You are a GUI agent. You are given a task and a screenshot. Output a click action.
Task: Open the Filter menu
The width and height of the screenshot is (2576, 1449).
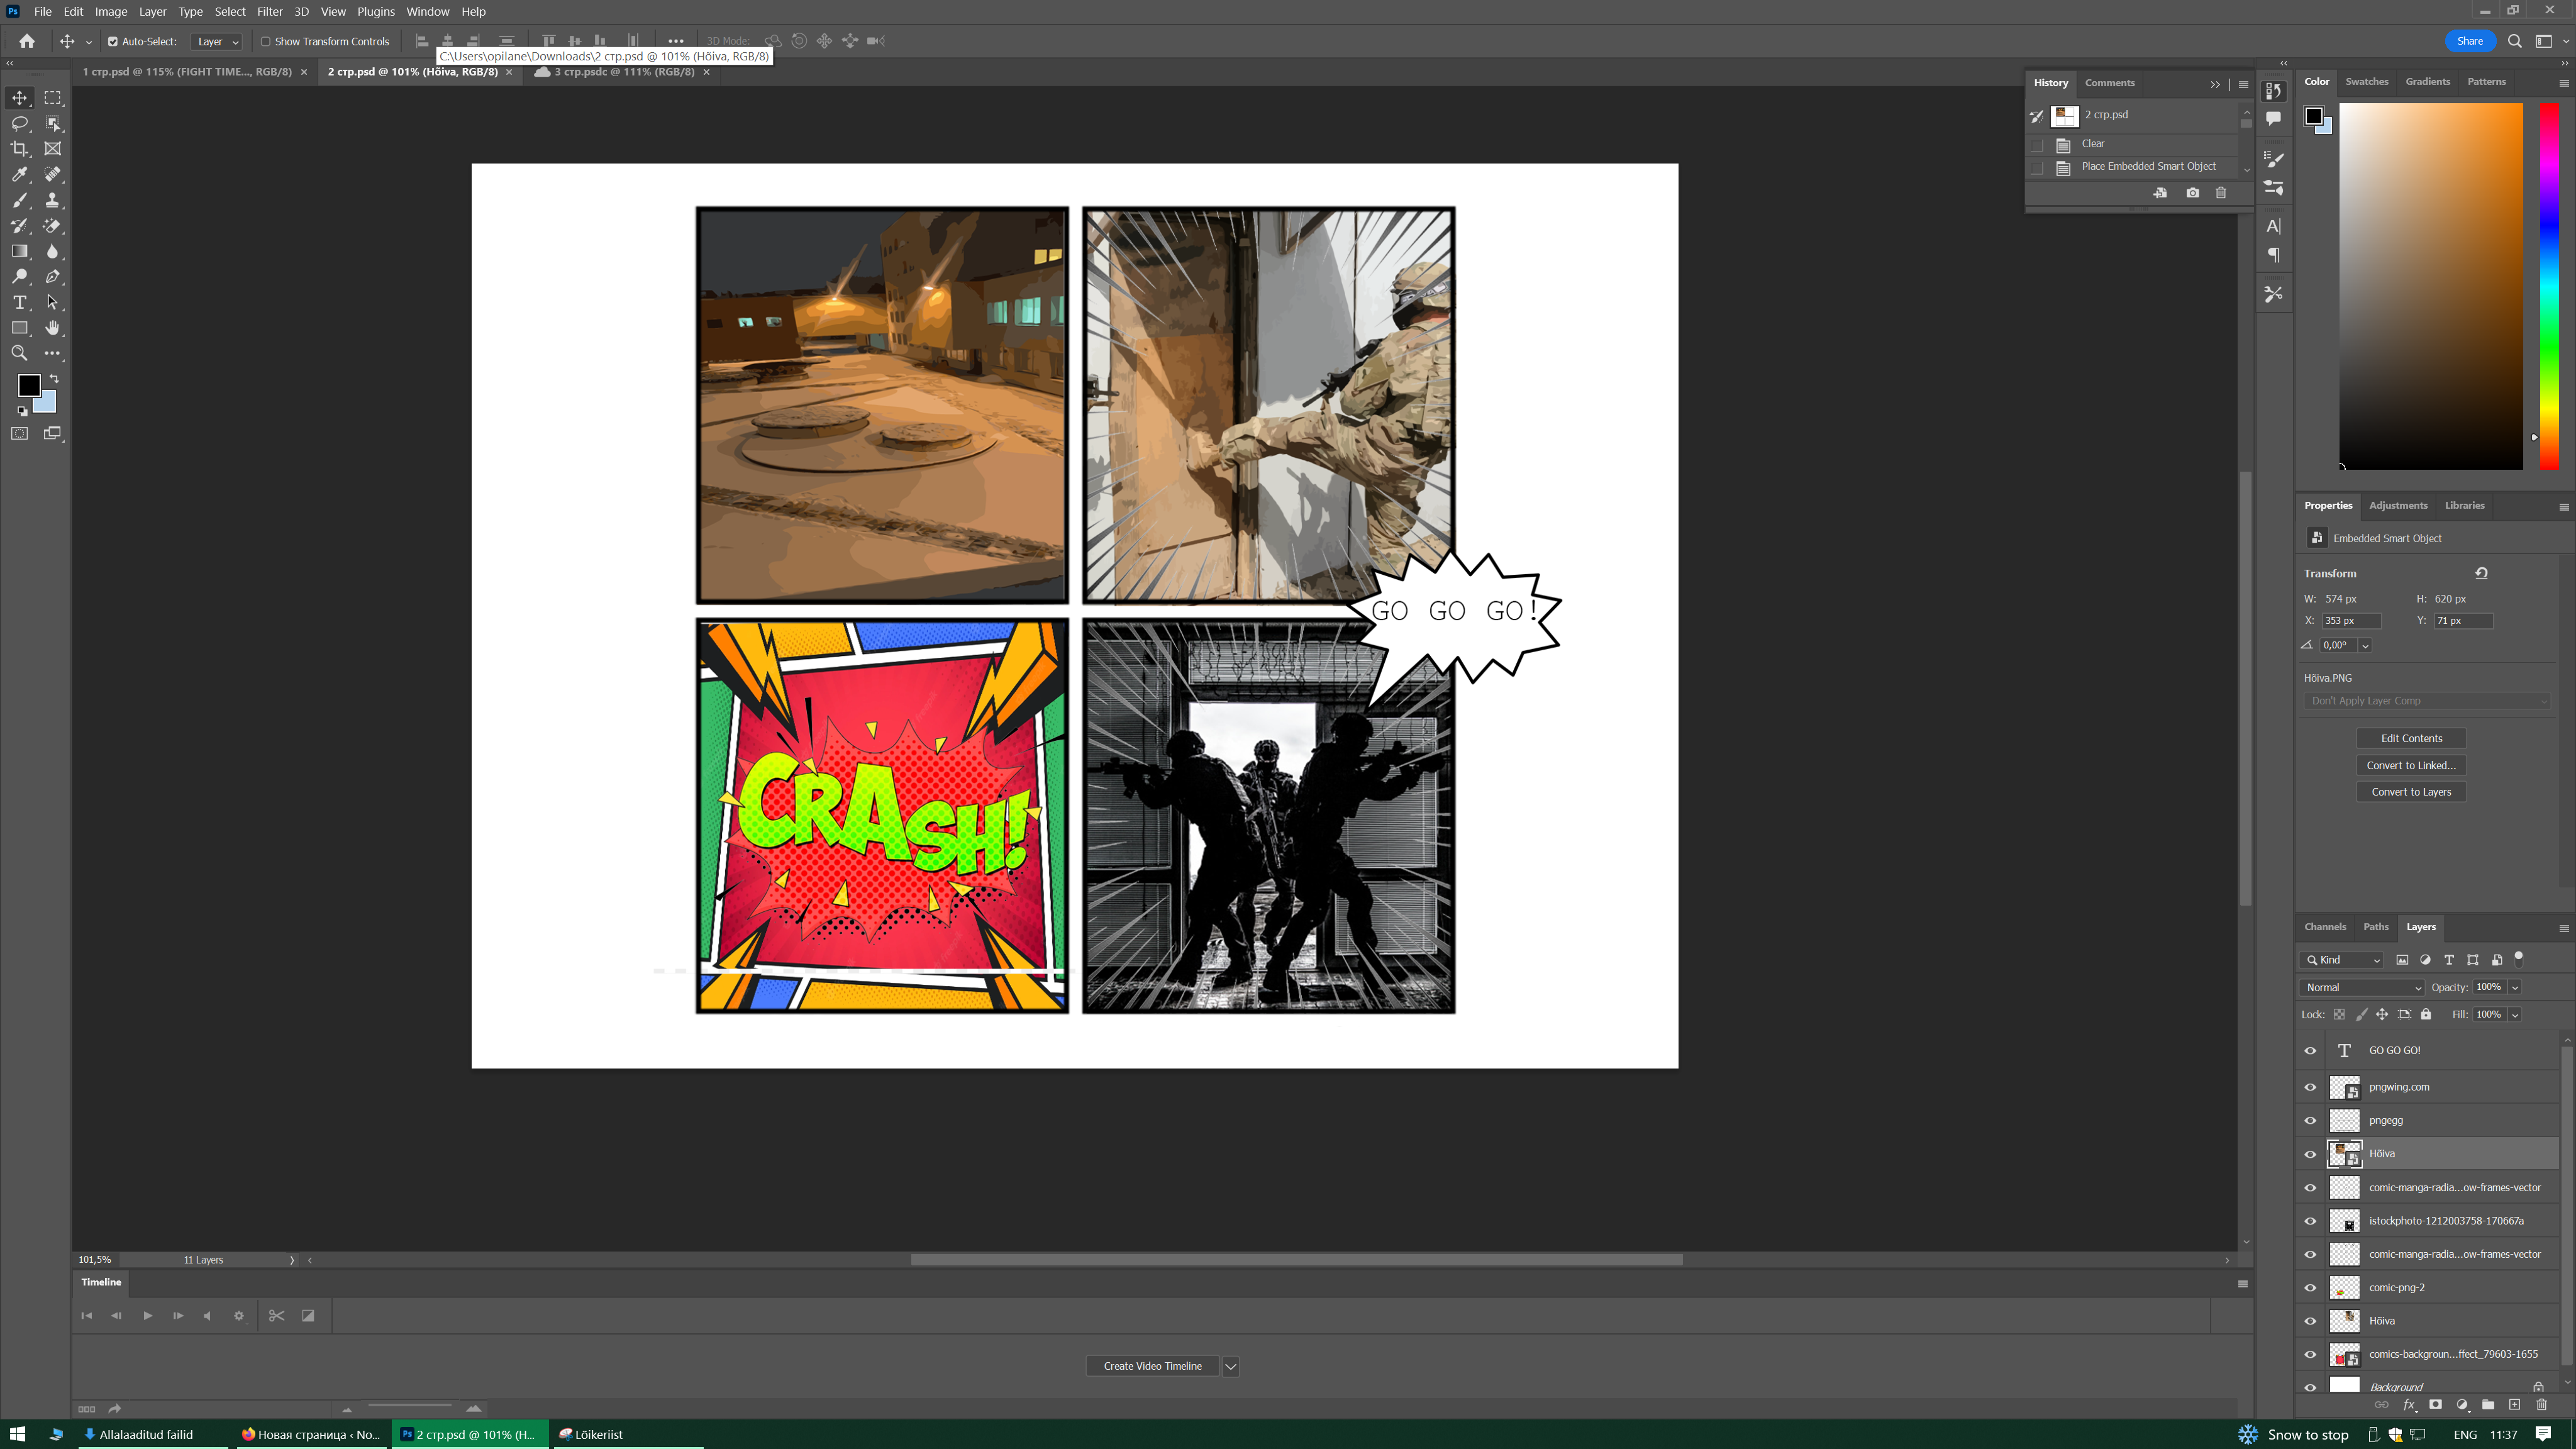point(270,12)
